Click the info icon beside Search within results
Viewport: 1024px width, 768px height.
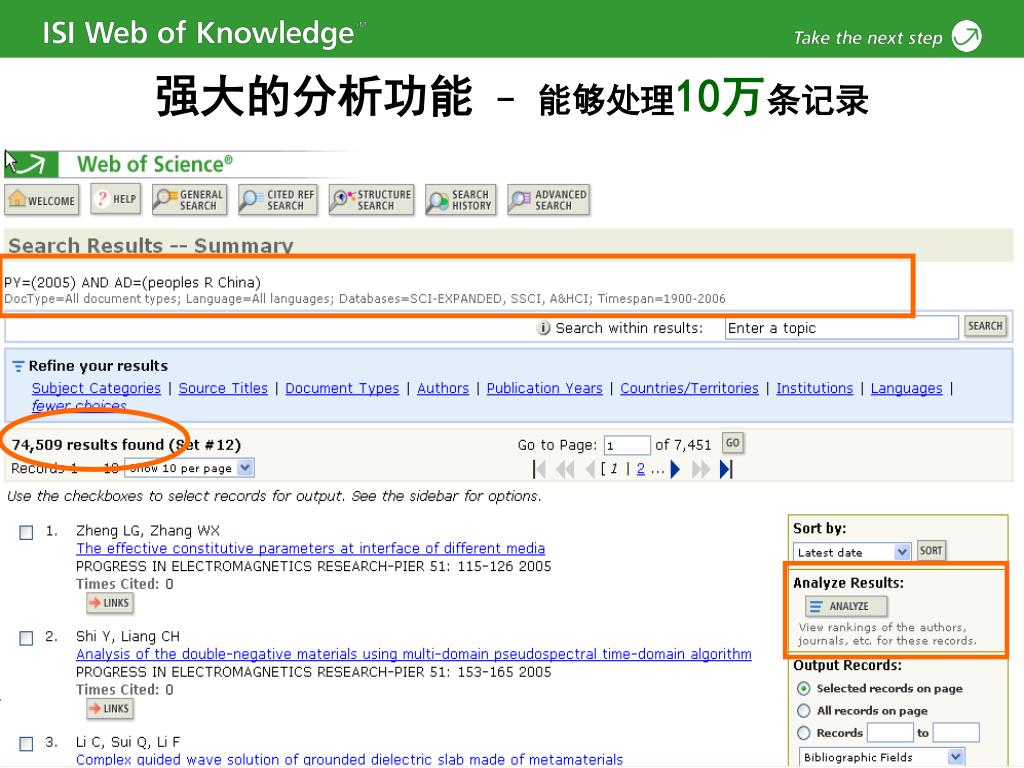[x=543, y=328]
